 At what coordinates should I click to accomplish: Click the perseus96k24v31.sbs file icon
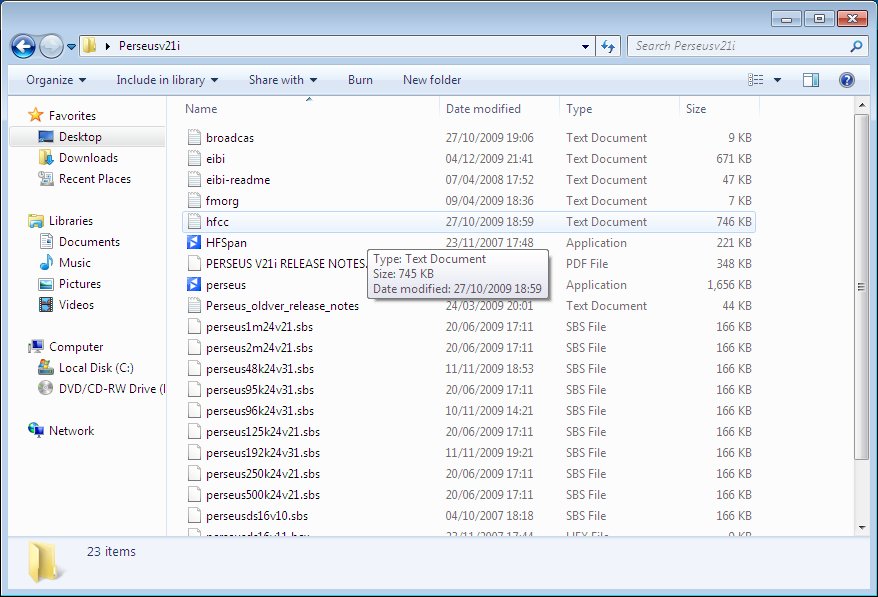pyautogui.click(x=194, y=411)
